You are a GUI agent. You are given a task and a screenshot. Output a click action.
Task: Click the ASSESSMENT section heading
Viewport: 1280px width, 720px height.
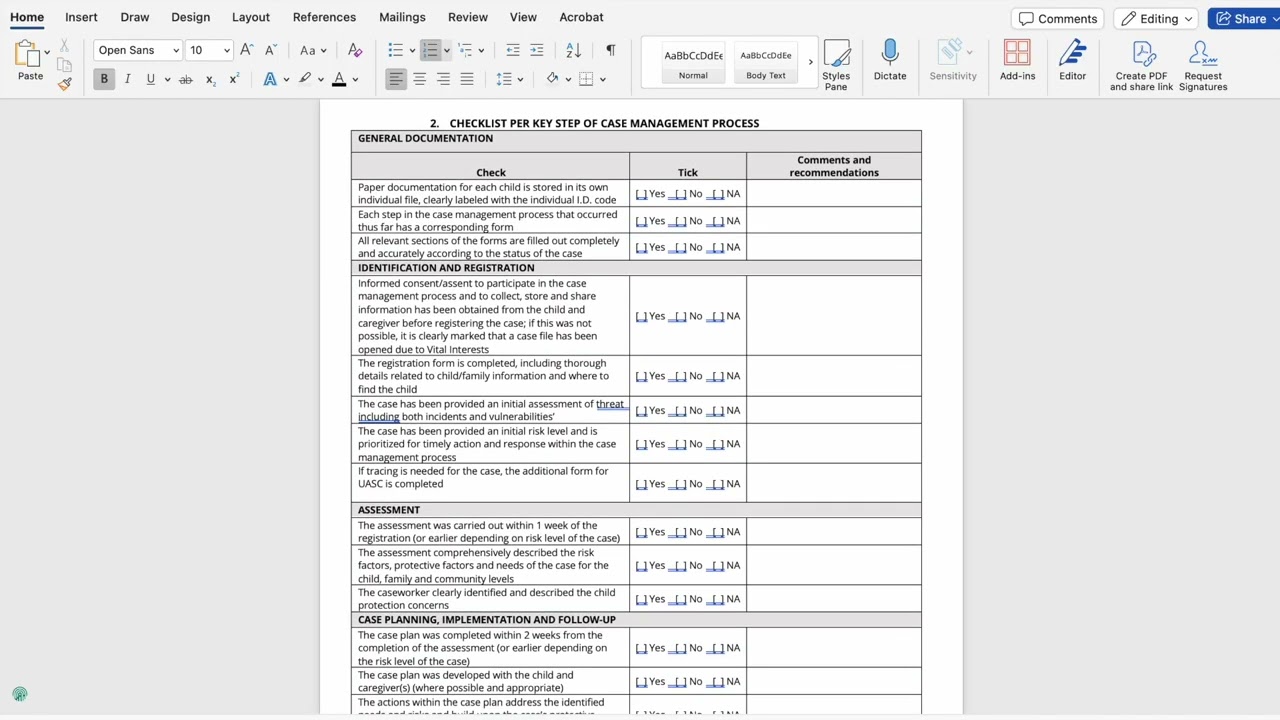(389, 510)
